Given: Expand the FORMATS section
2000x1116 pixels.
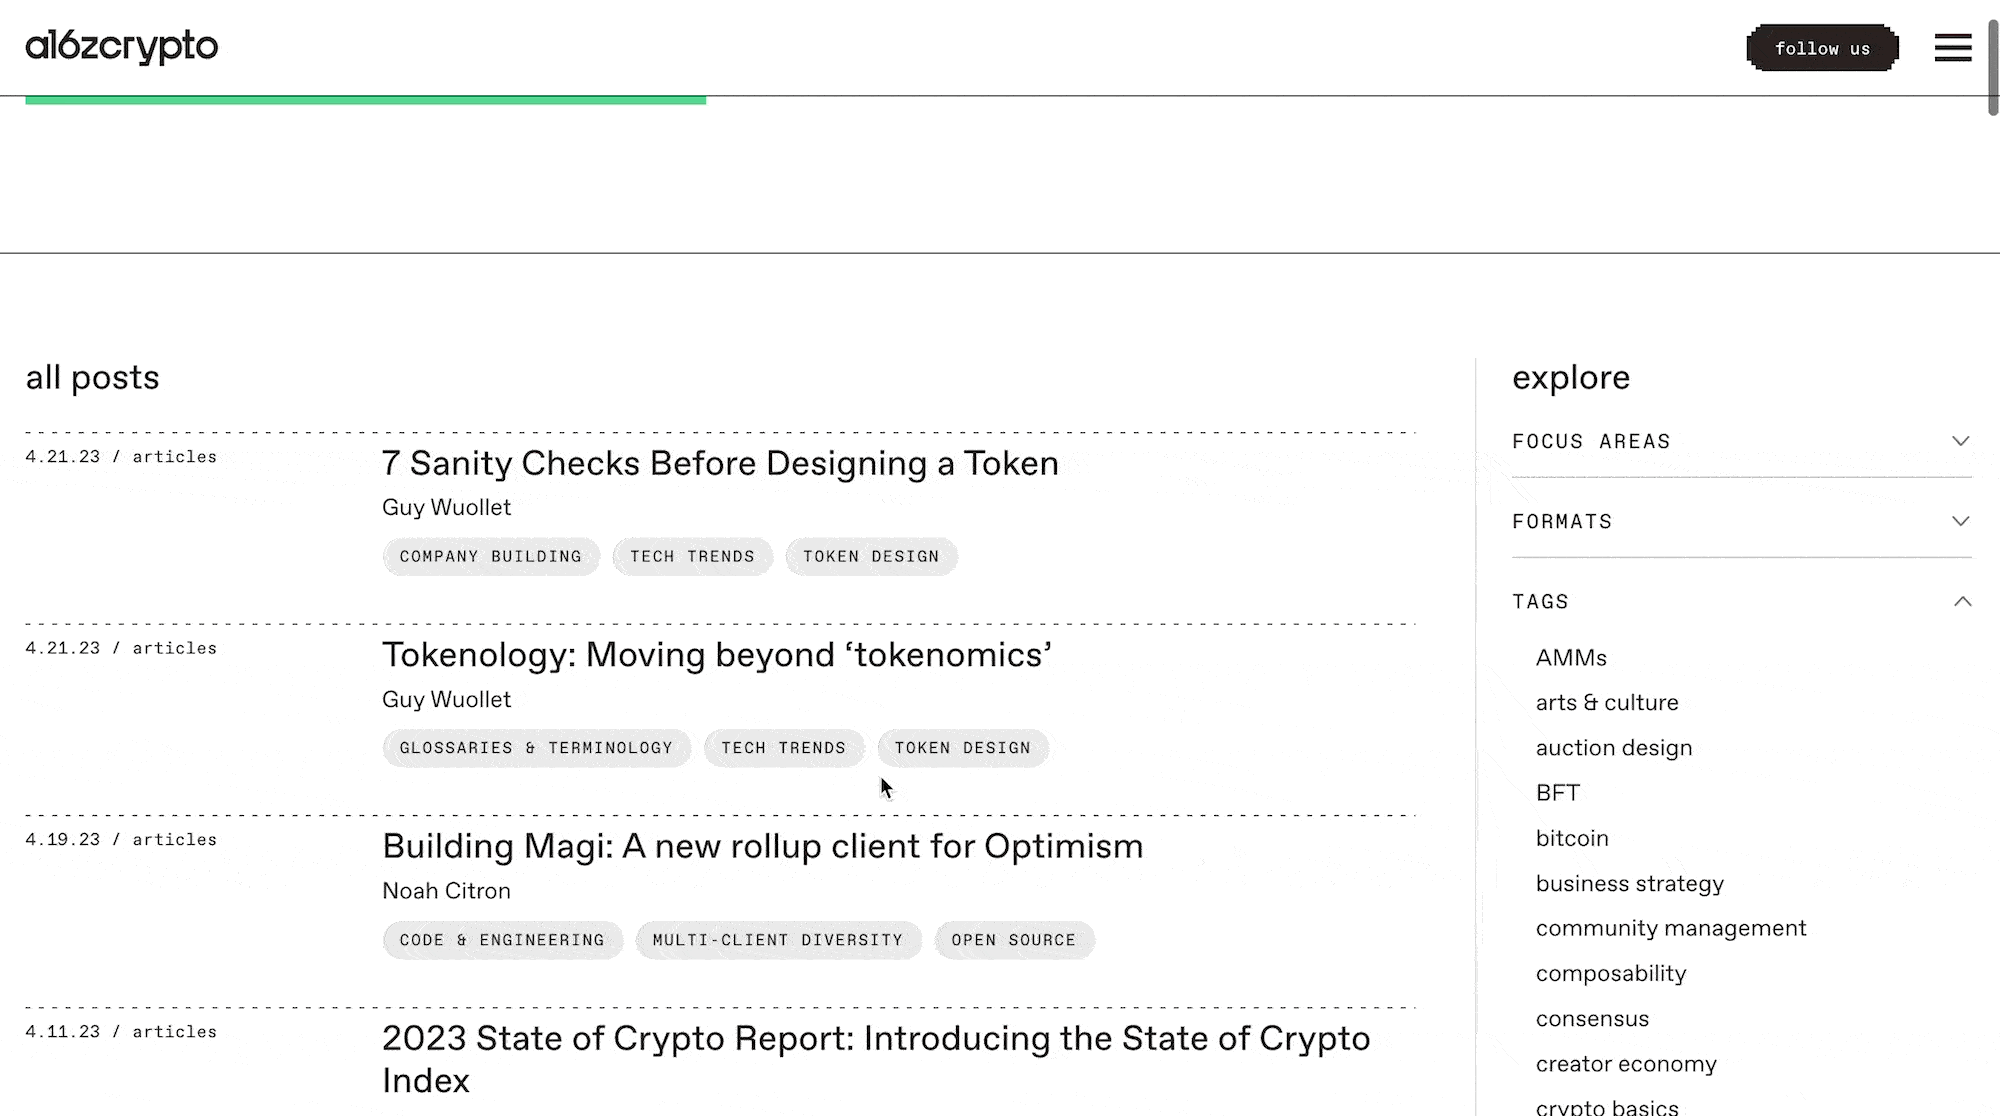Looking at the screenshot, I should coord(1740,521).
